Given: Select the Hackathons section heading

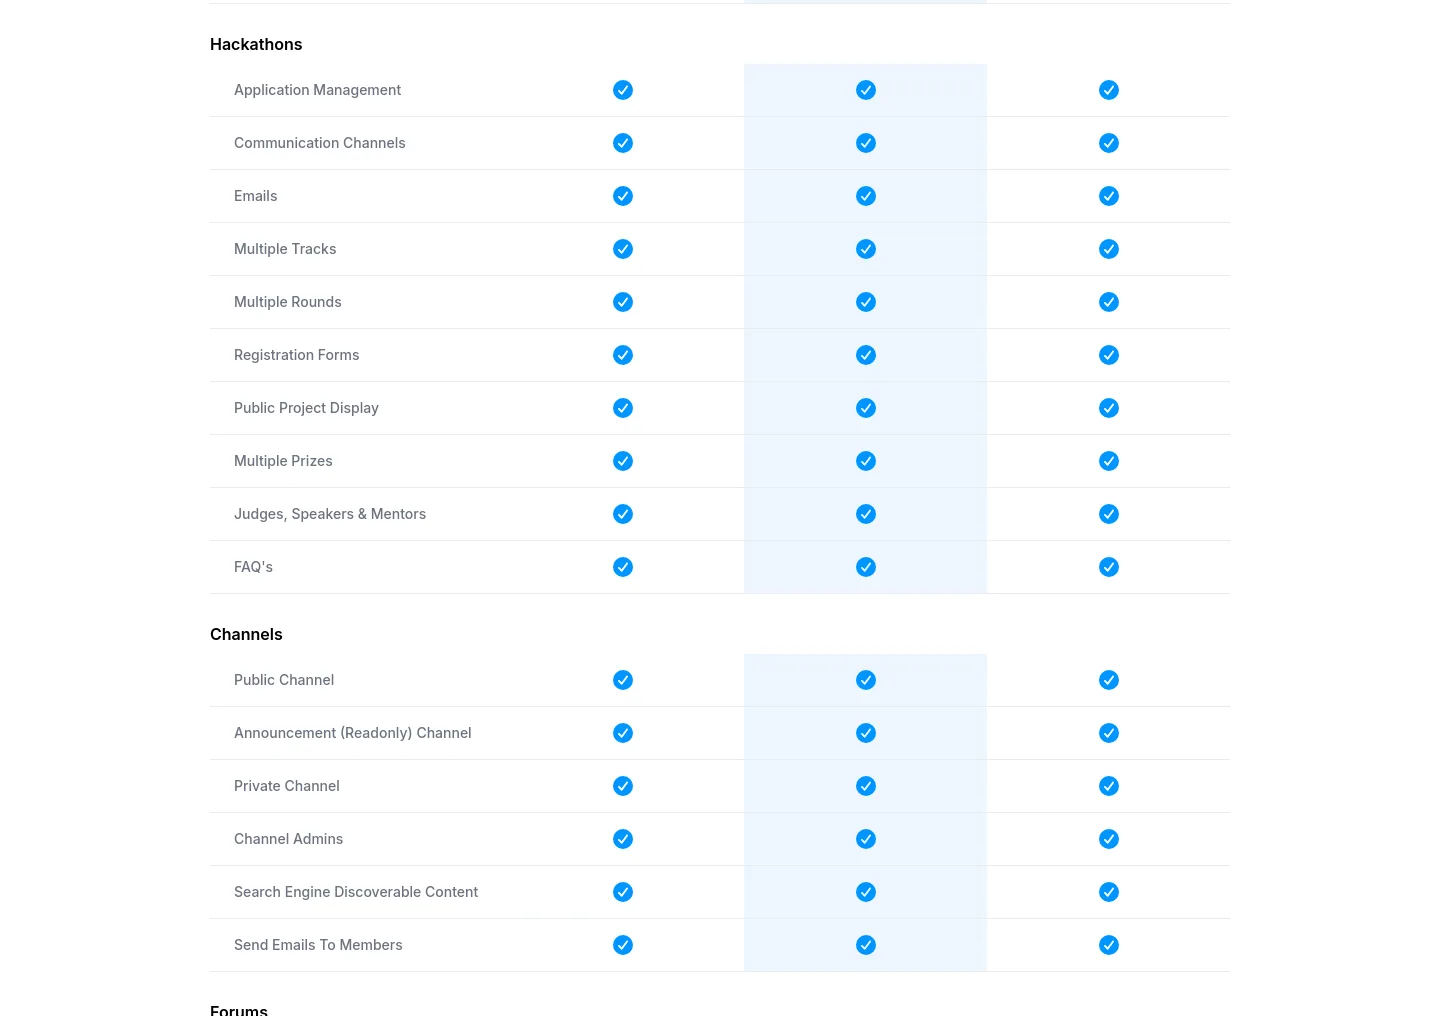Looking at the screenshot, I should [256, 44].
